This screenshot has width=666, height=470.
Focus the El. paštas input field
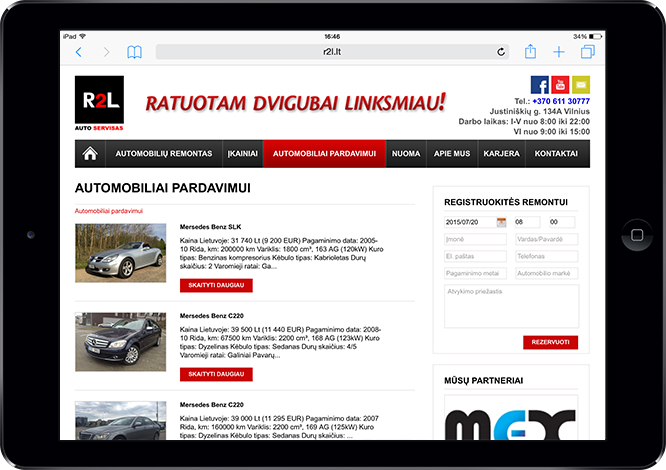point(475,256)
